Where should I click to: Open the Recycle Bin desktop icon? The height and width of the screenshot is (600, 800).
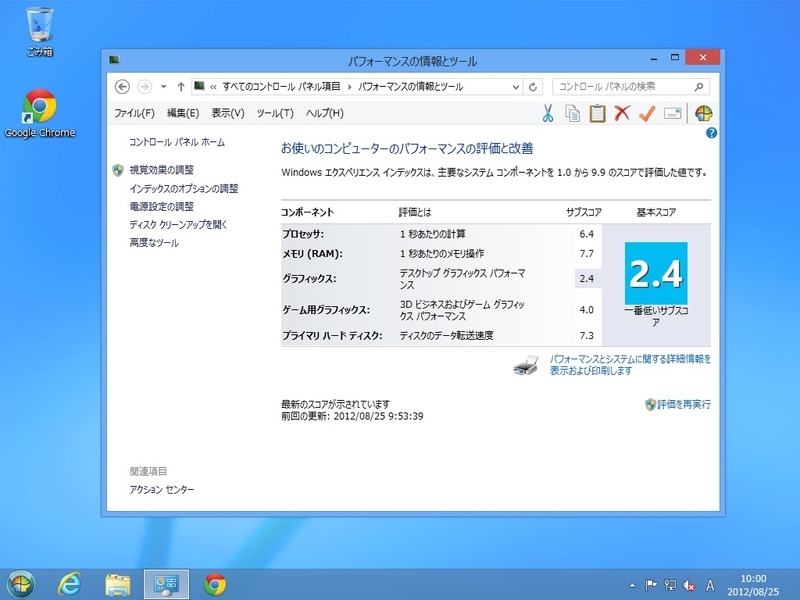point(39,31)
